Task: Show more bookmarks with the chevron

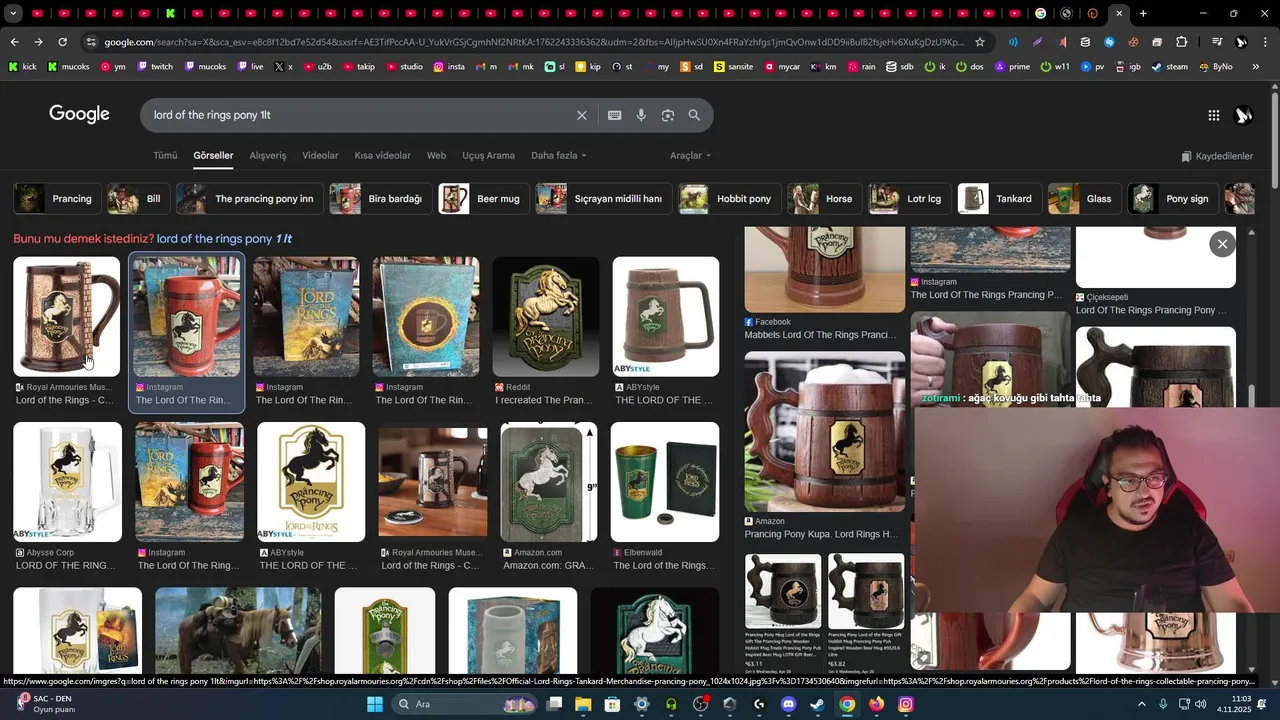Action: [x=1256, y=66]
